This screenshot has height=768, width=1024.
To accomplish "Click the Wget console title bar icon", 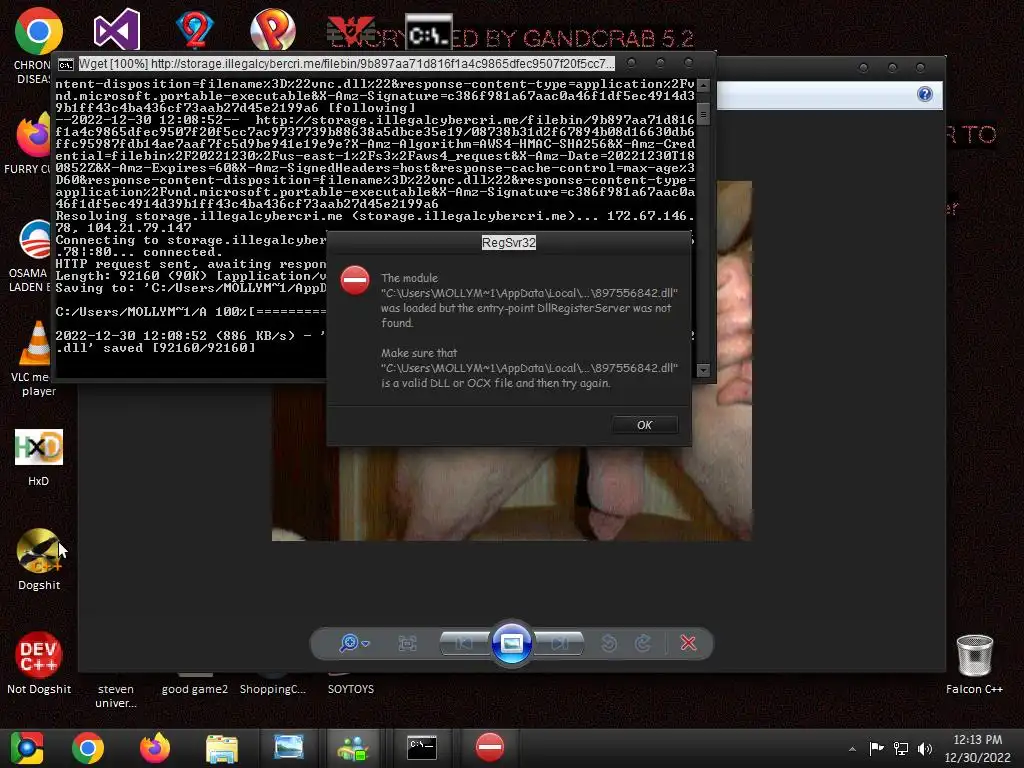I will [66, 64].
